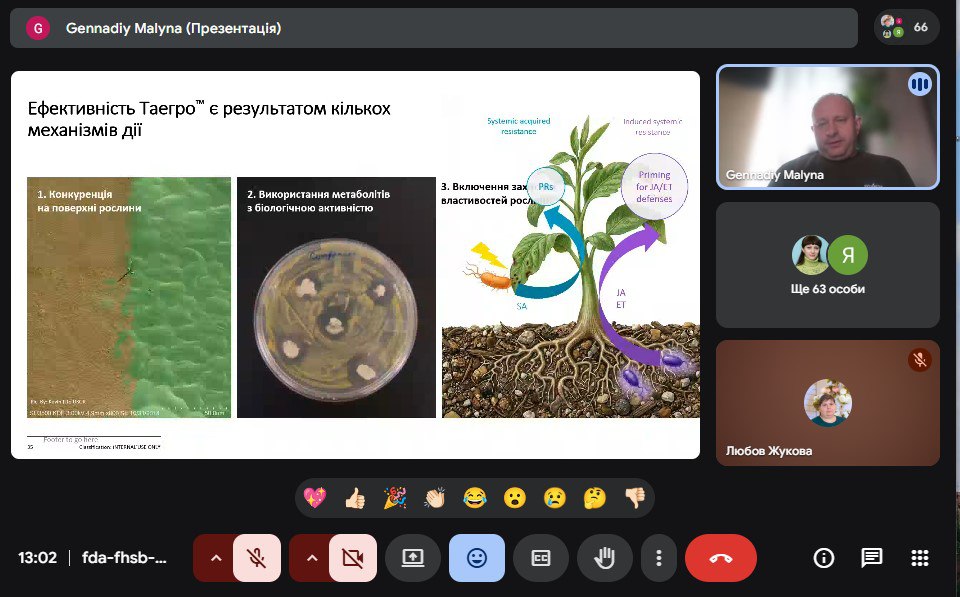Send the thumbs up reaction
This screenshot has width=960, height=597.
pos(355,498)
